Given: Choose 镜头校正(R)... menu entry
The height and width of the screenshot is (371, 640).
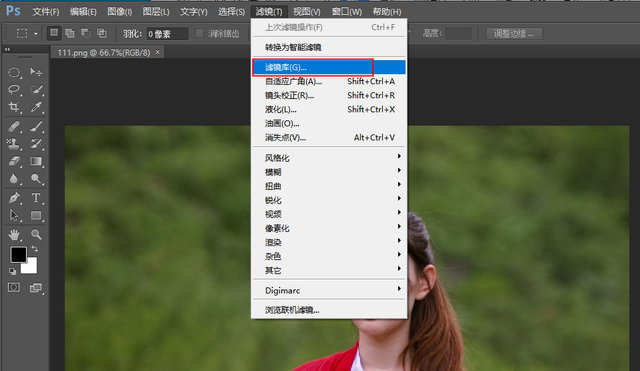Looking at the screenshot, I should [329, 95].
